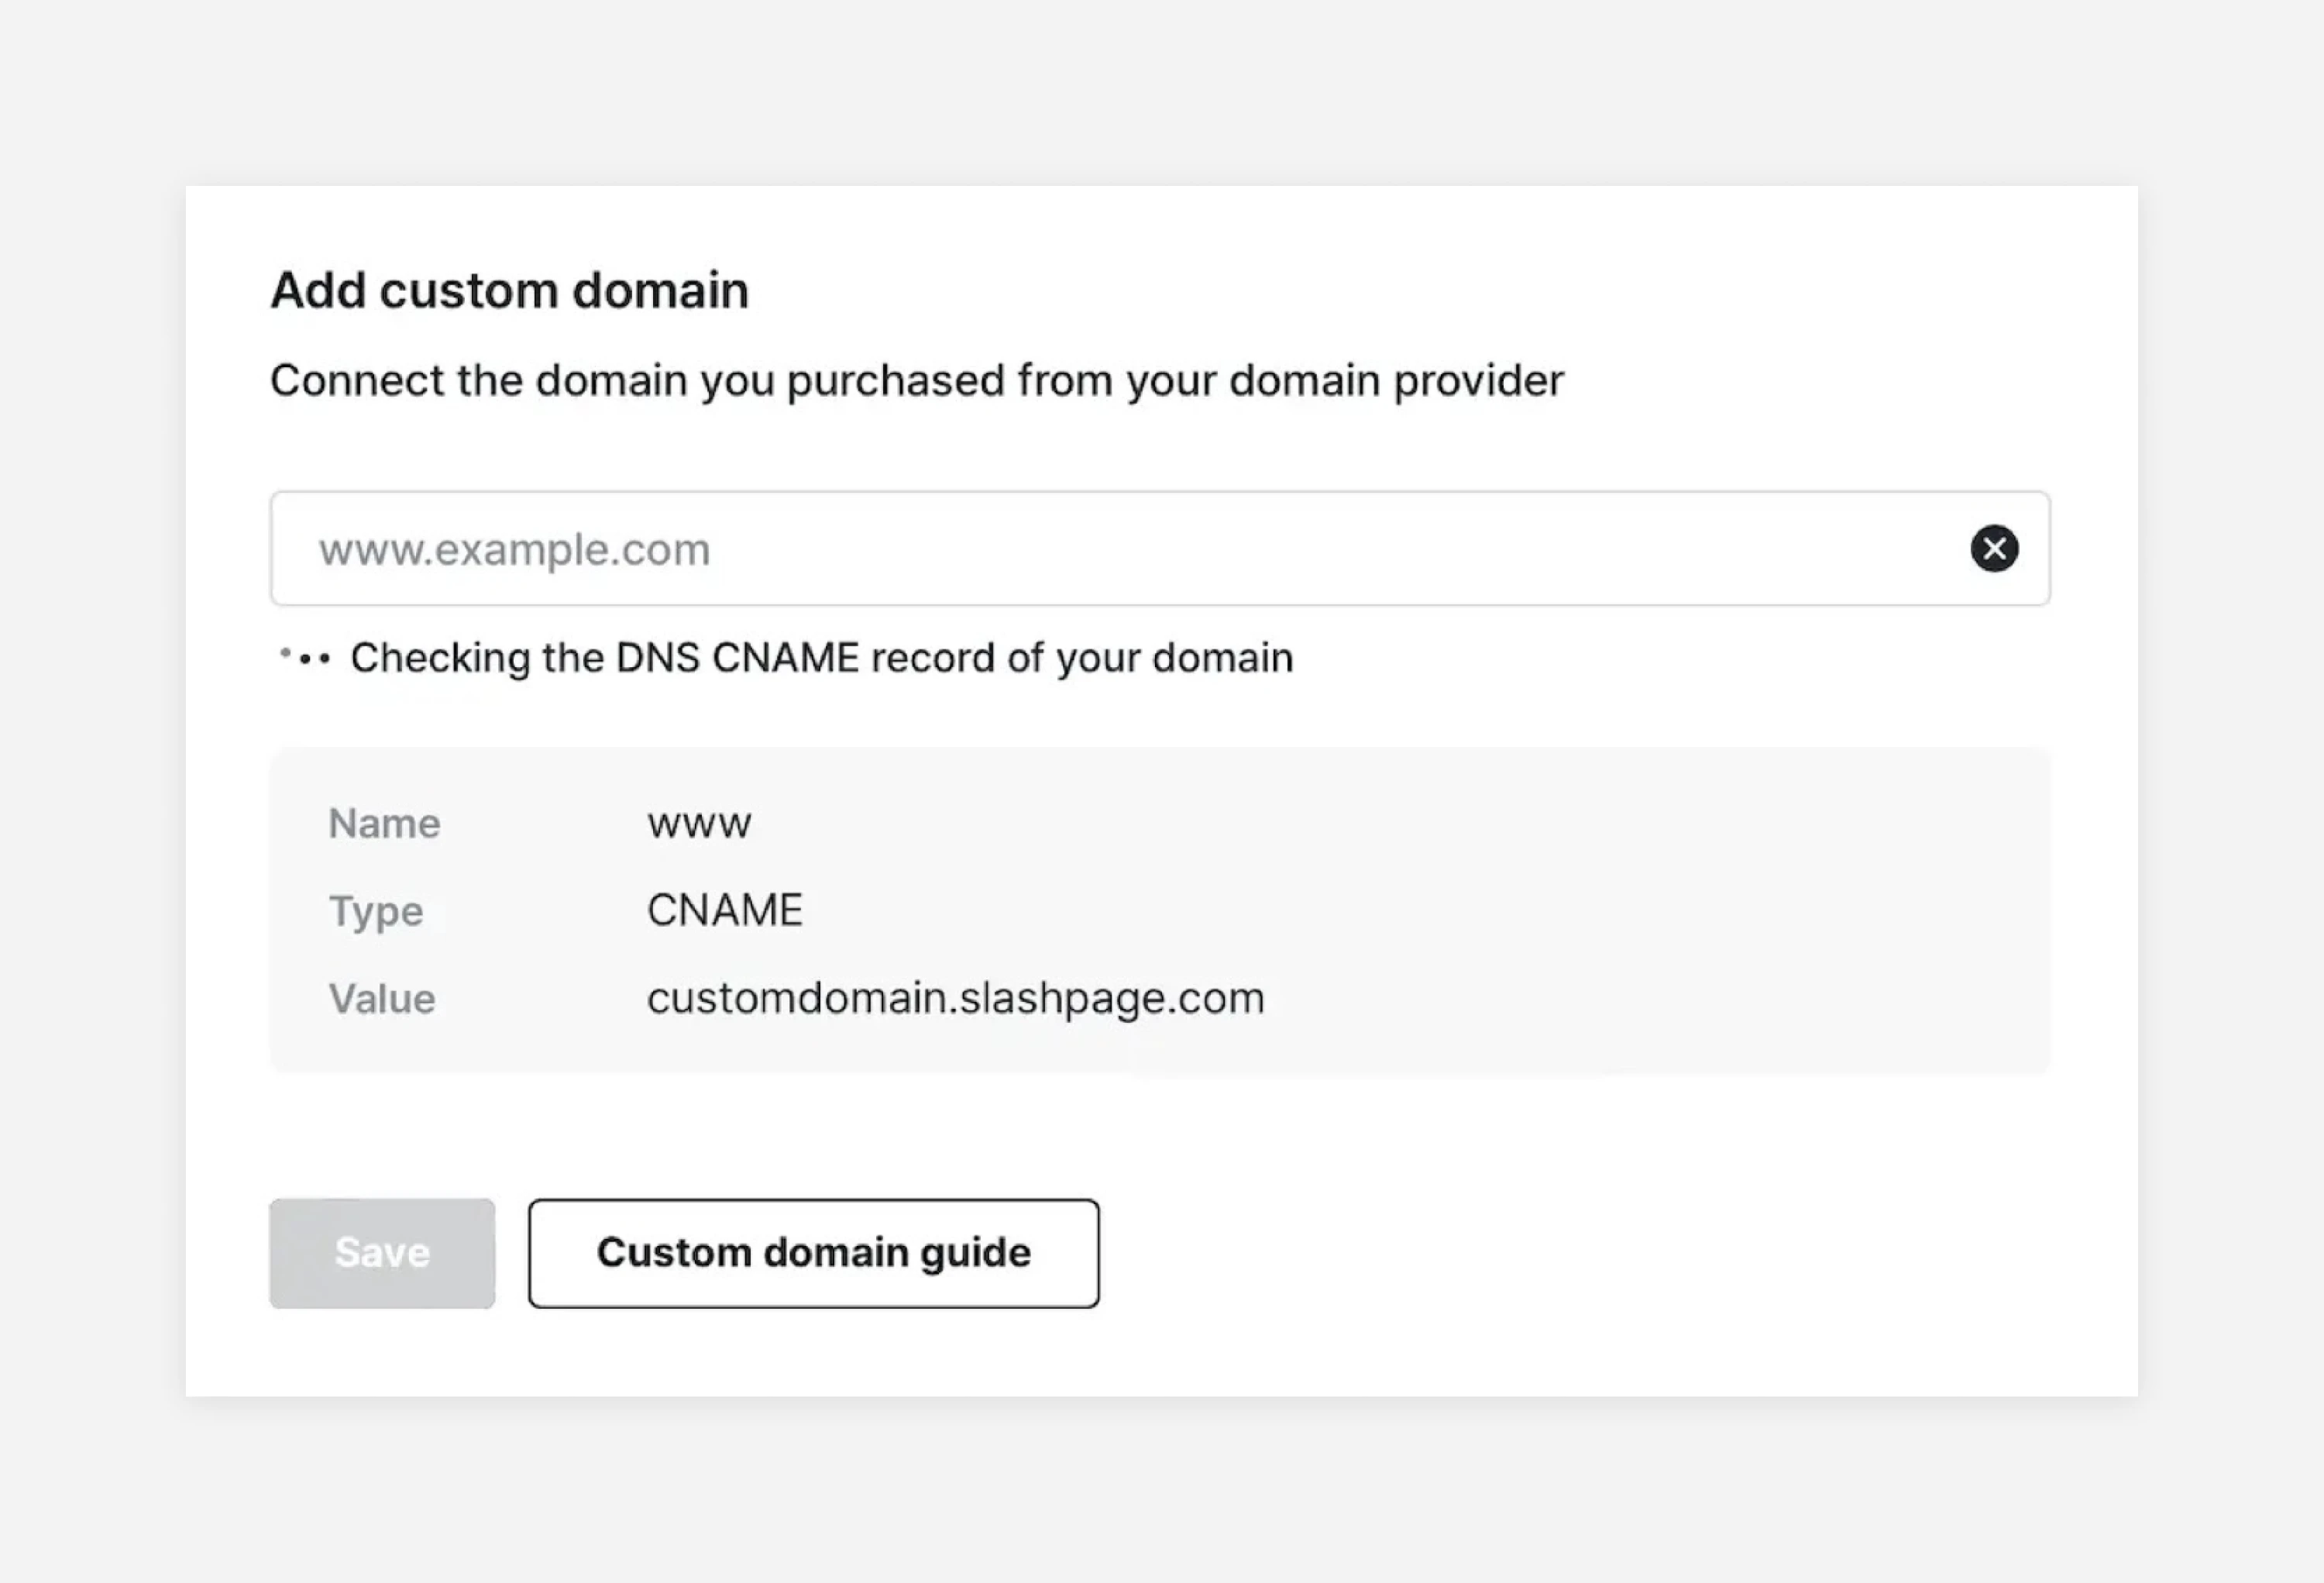Click the loading dots beside the DNS status

(304, 657)
